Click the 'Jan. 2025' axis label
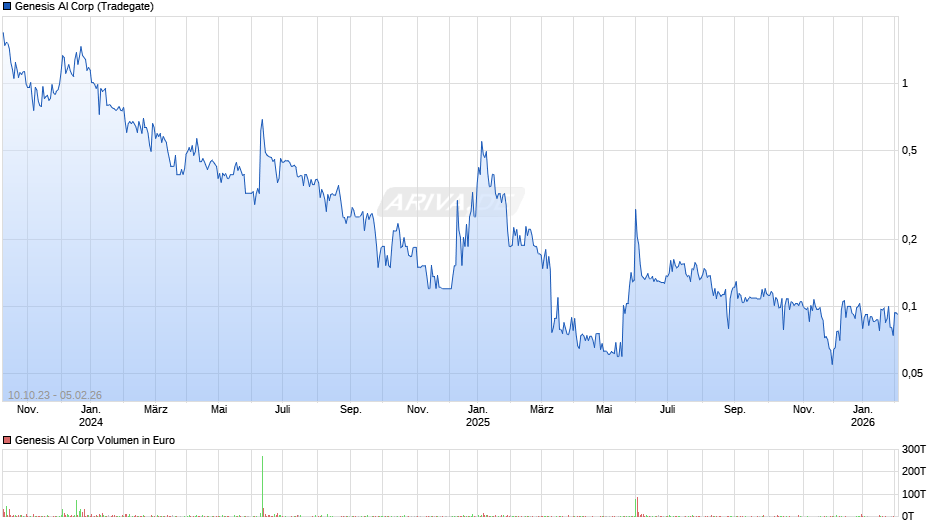This screenshot has width=940, height=526. (478, 416)
